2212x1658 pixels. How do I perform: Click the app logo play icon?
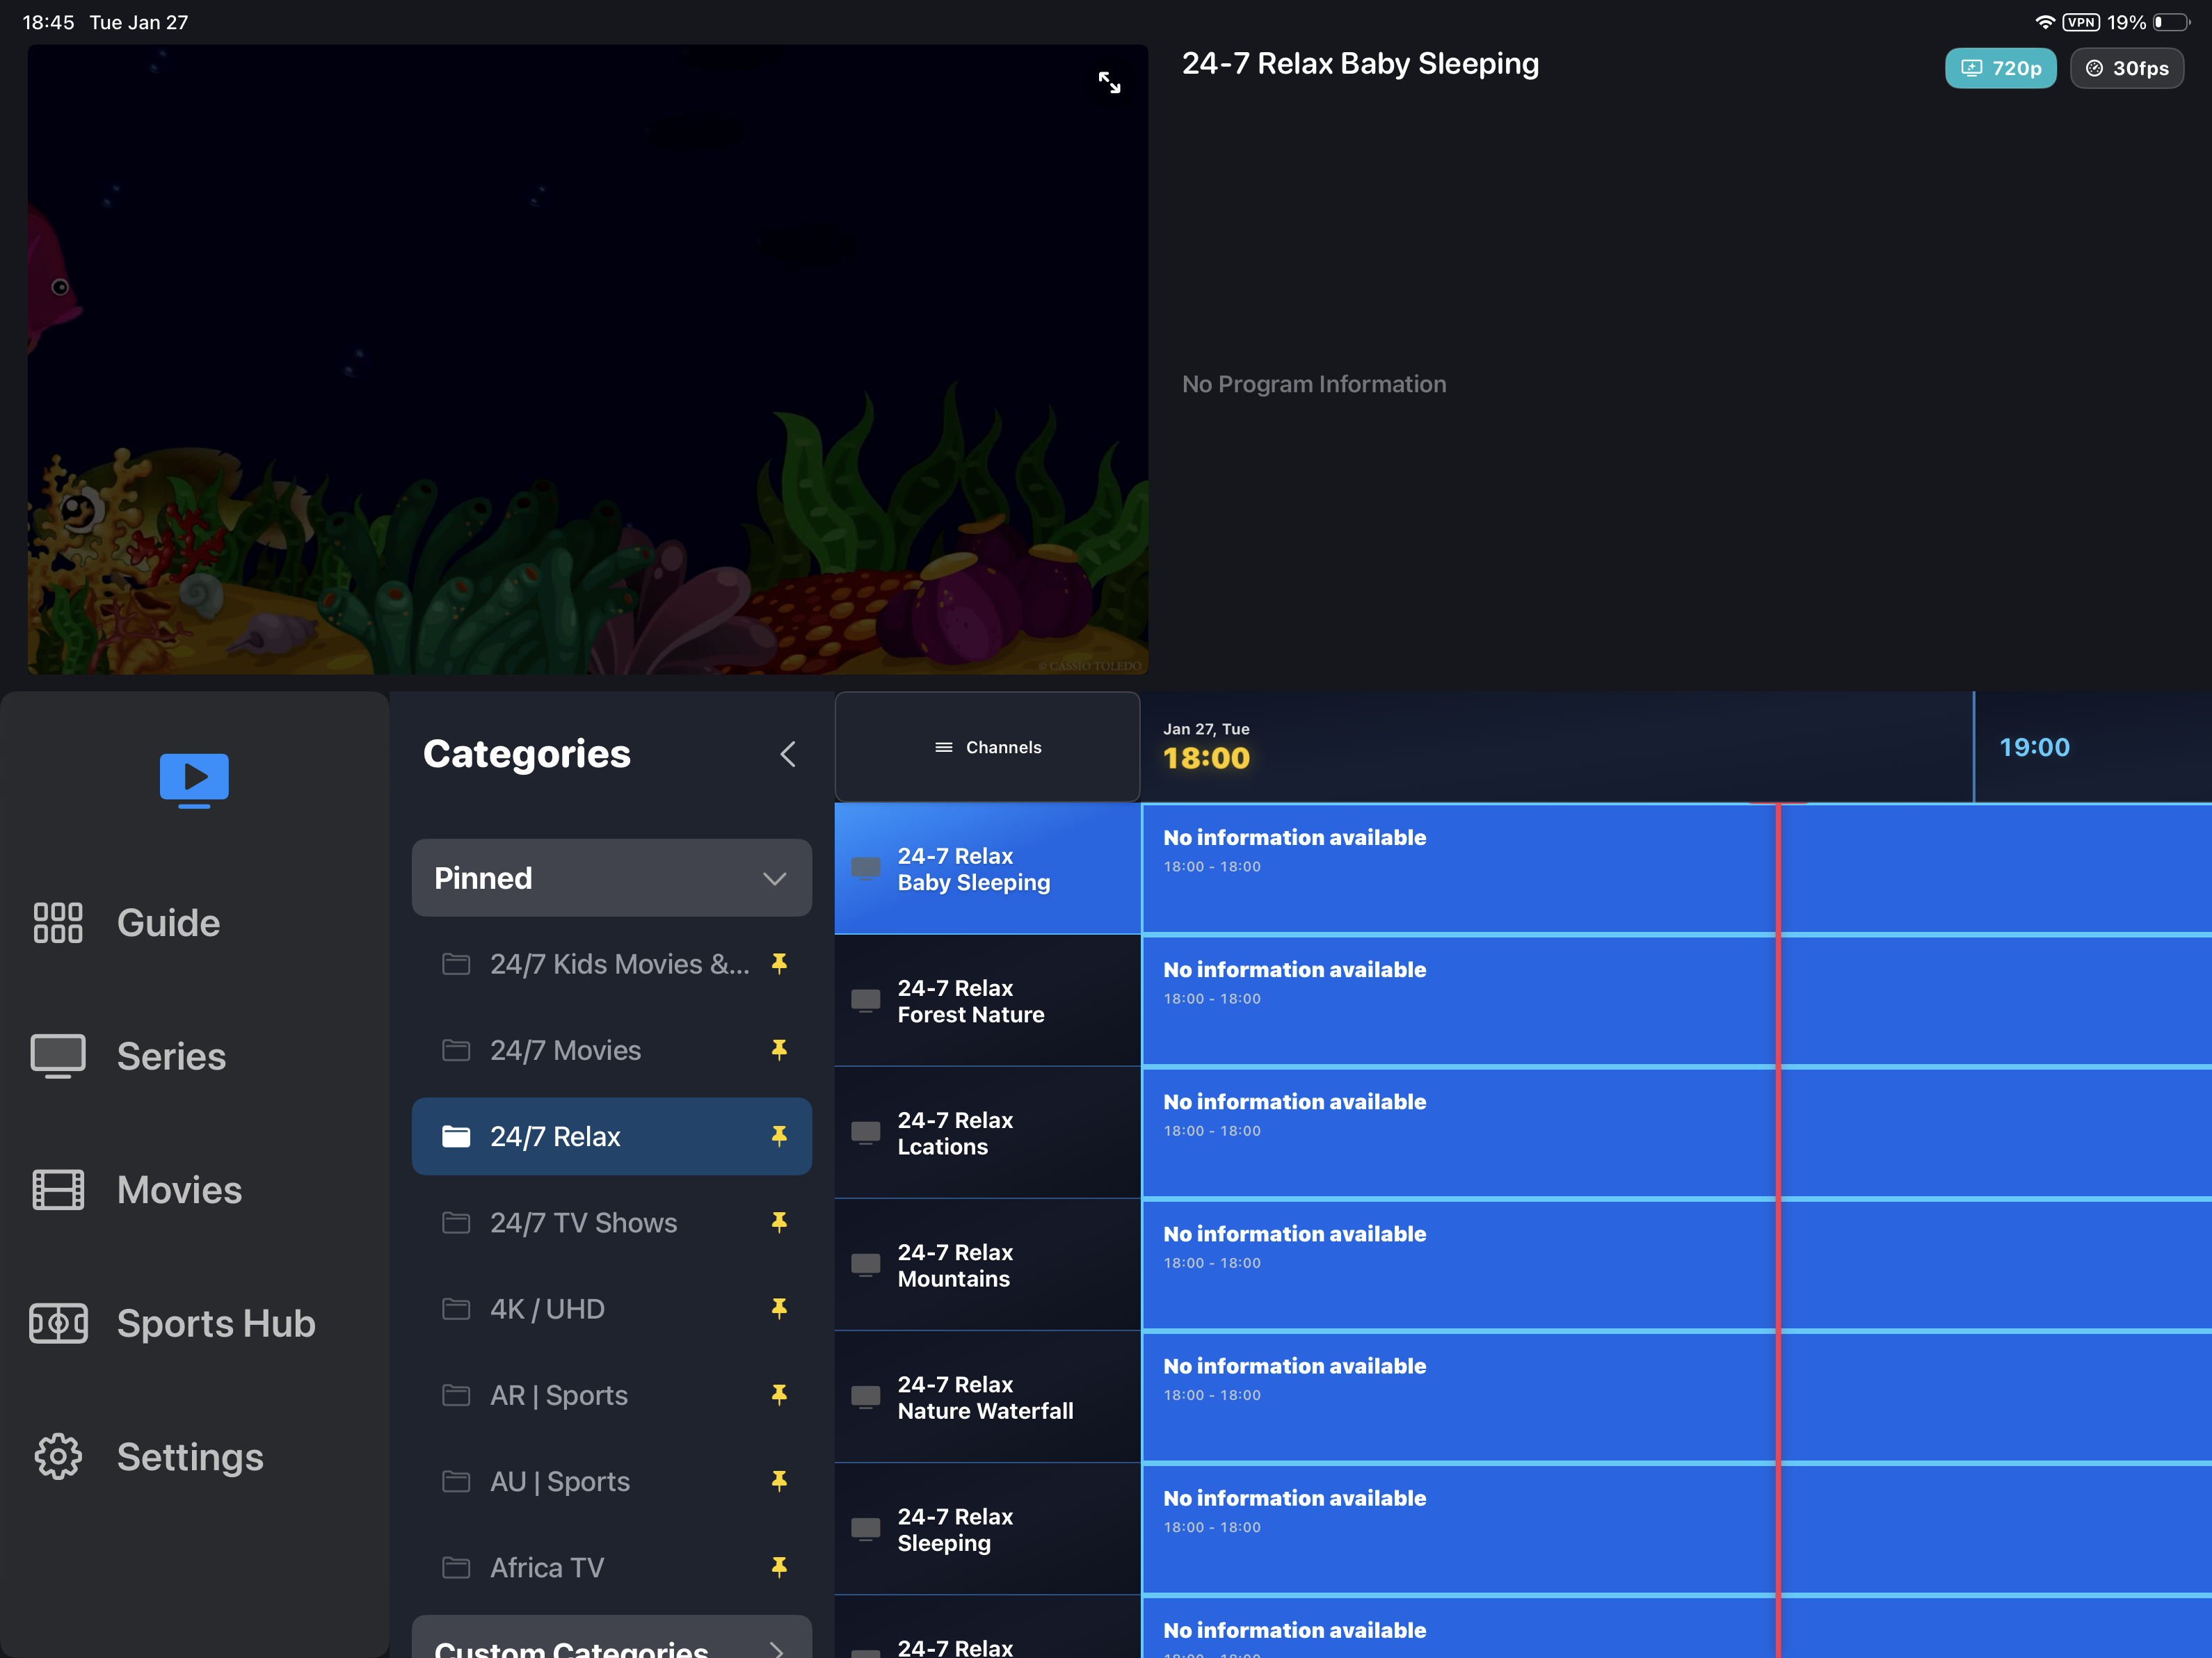tap(193, 779)
